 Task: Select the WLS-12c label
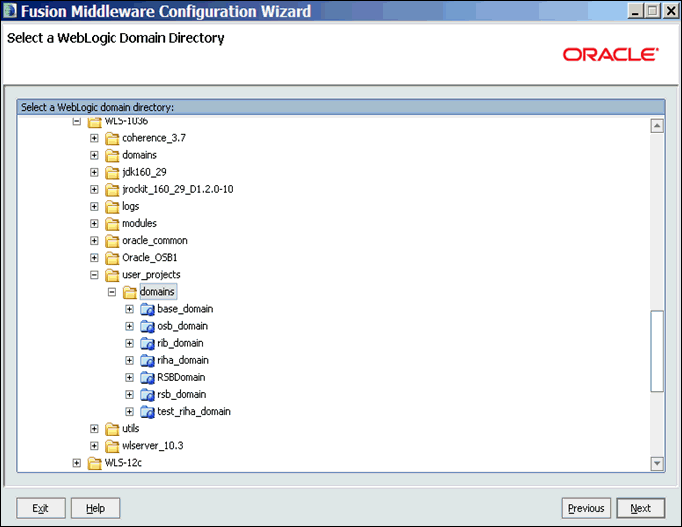[x=124, y=463]
